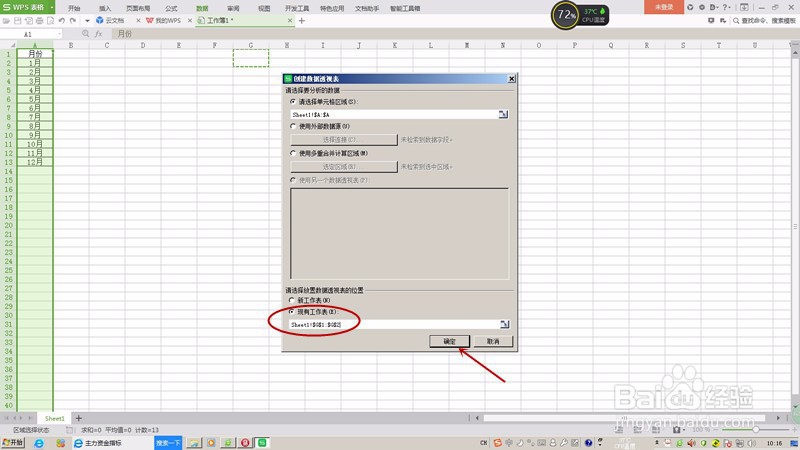This screenshot has height=450, width=800.
Task: Open the help question mark menu
Action: tap(726, 7)
